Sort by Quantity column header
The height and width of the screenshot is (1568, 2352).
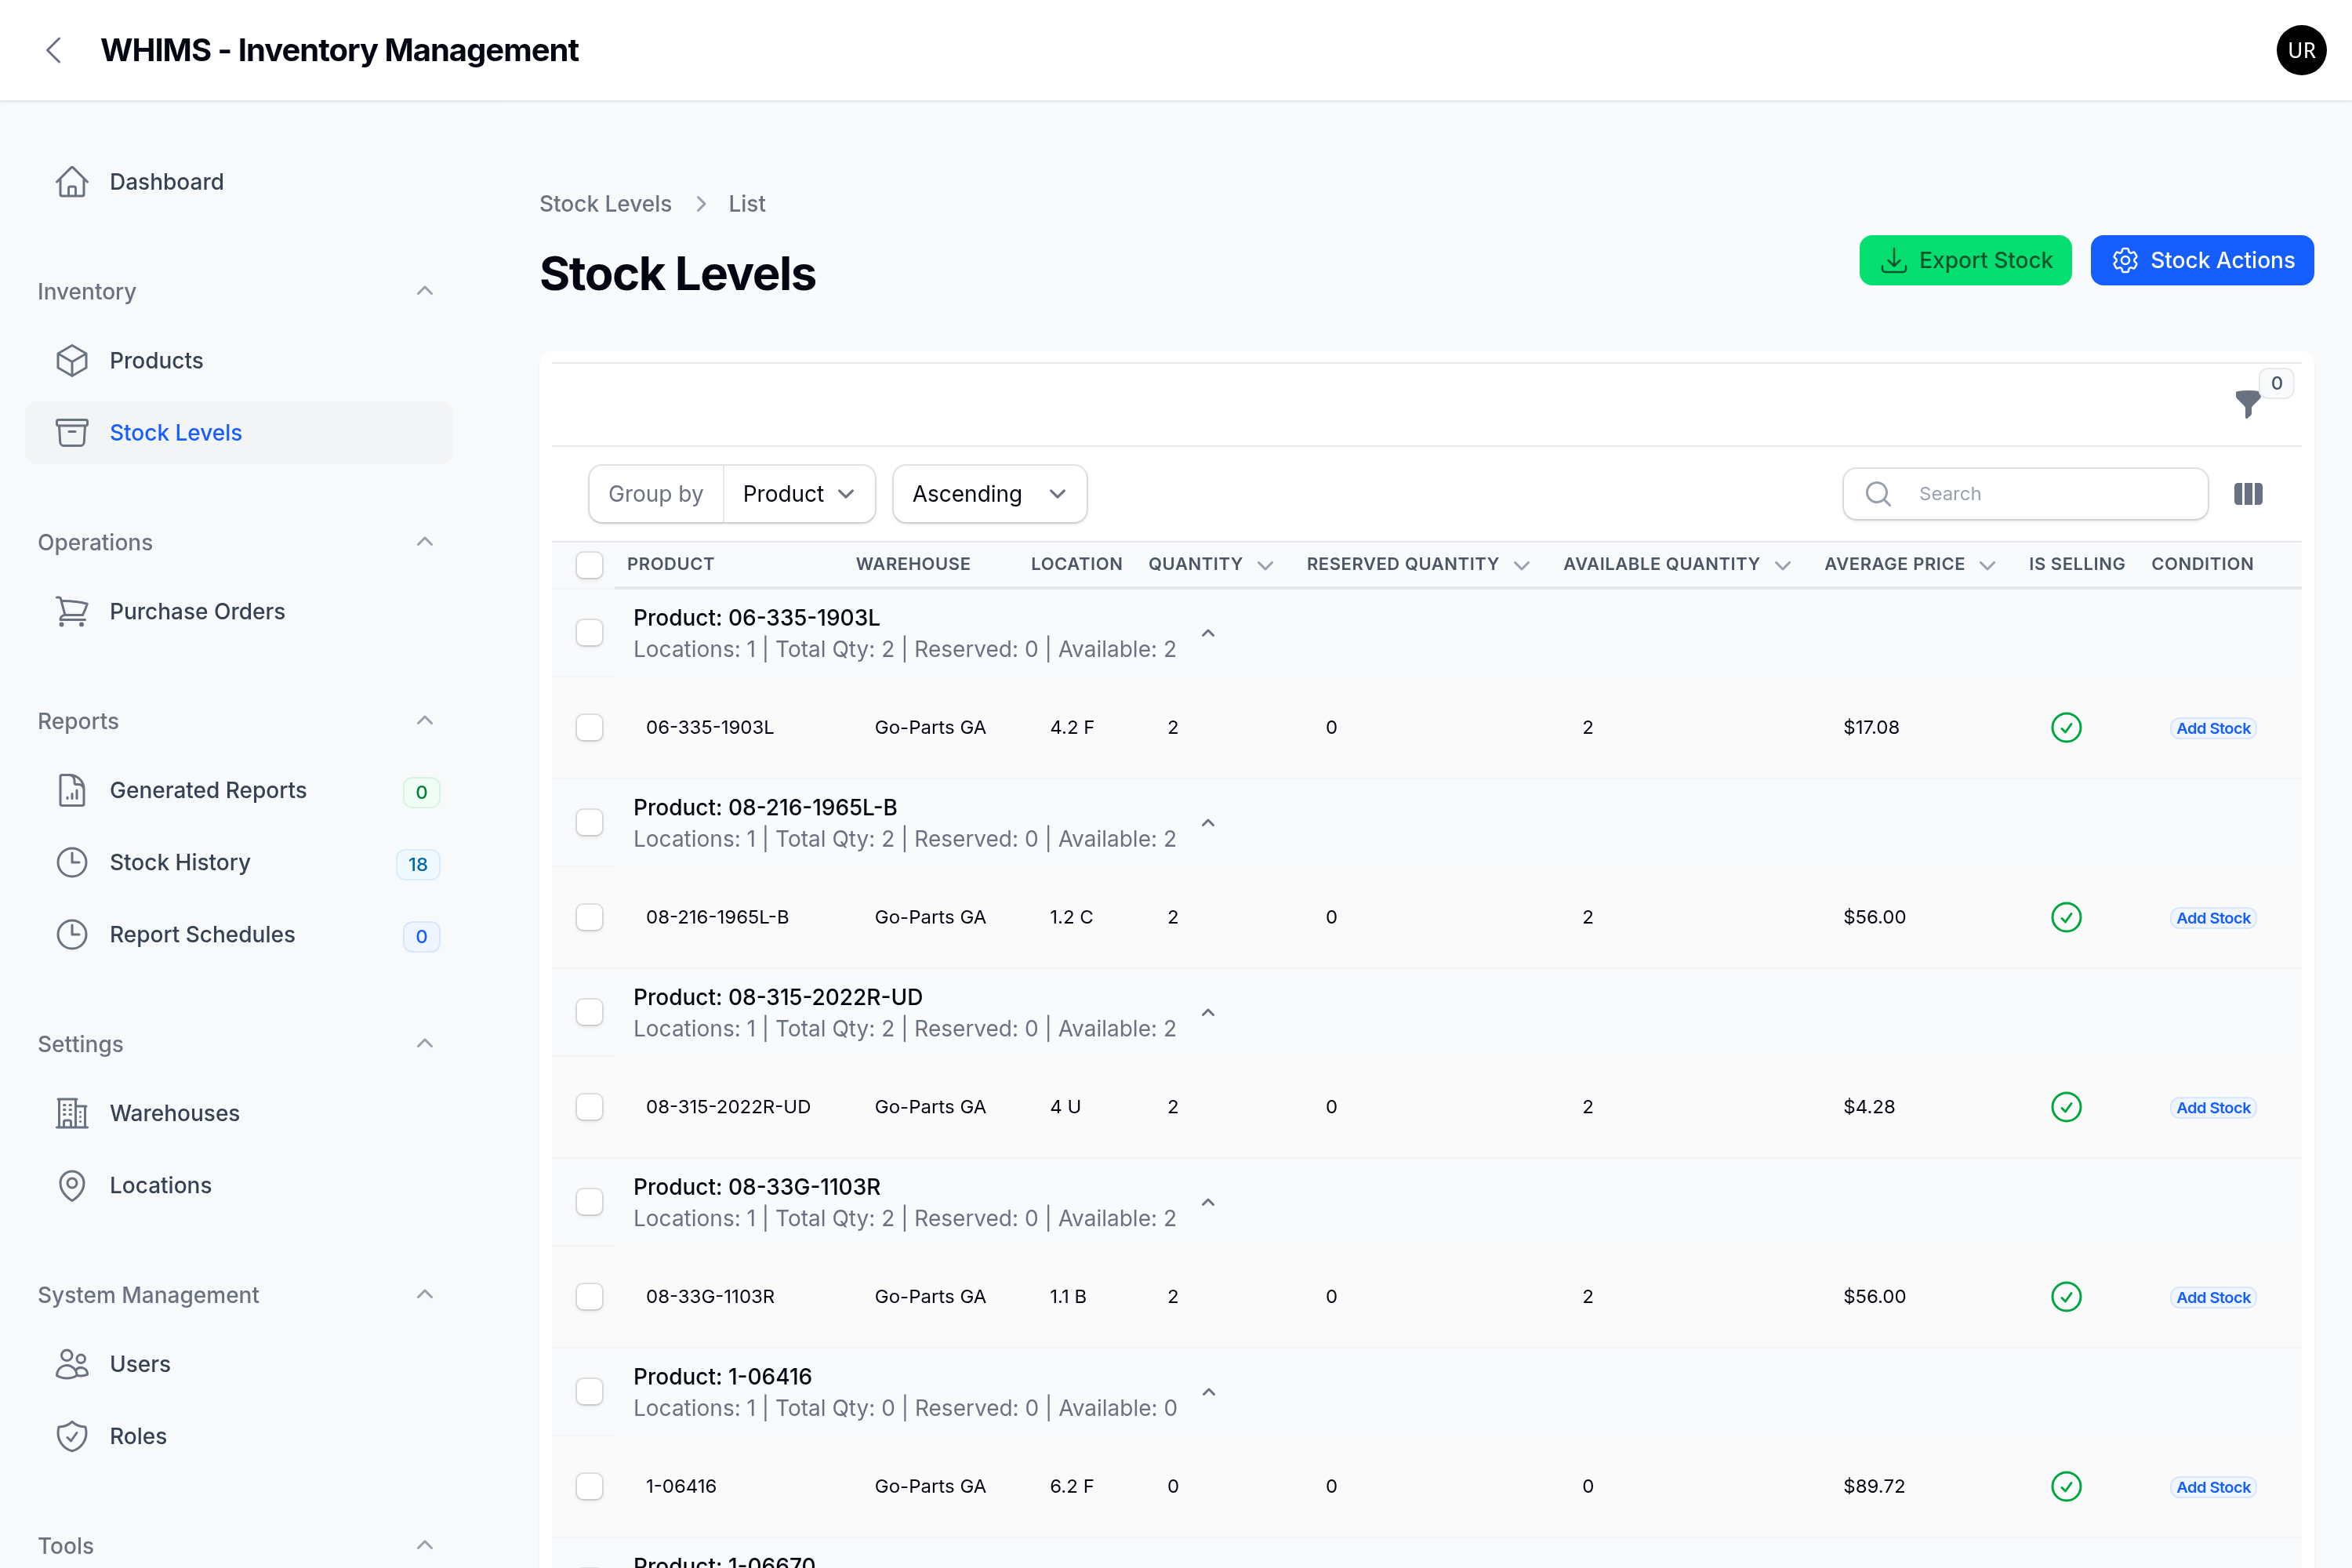[x=1210, y=565]
